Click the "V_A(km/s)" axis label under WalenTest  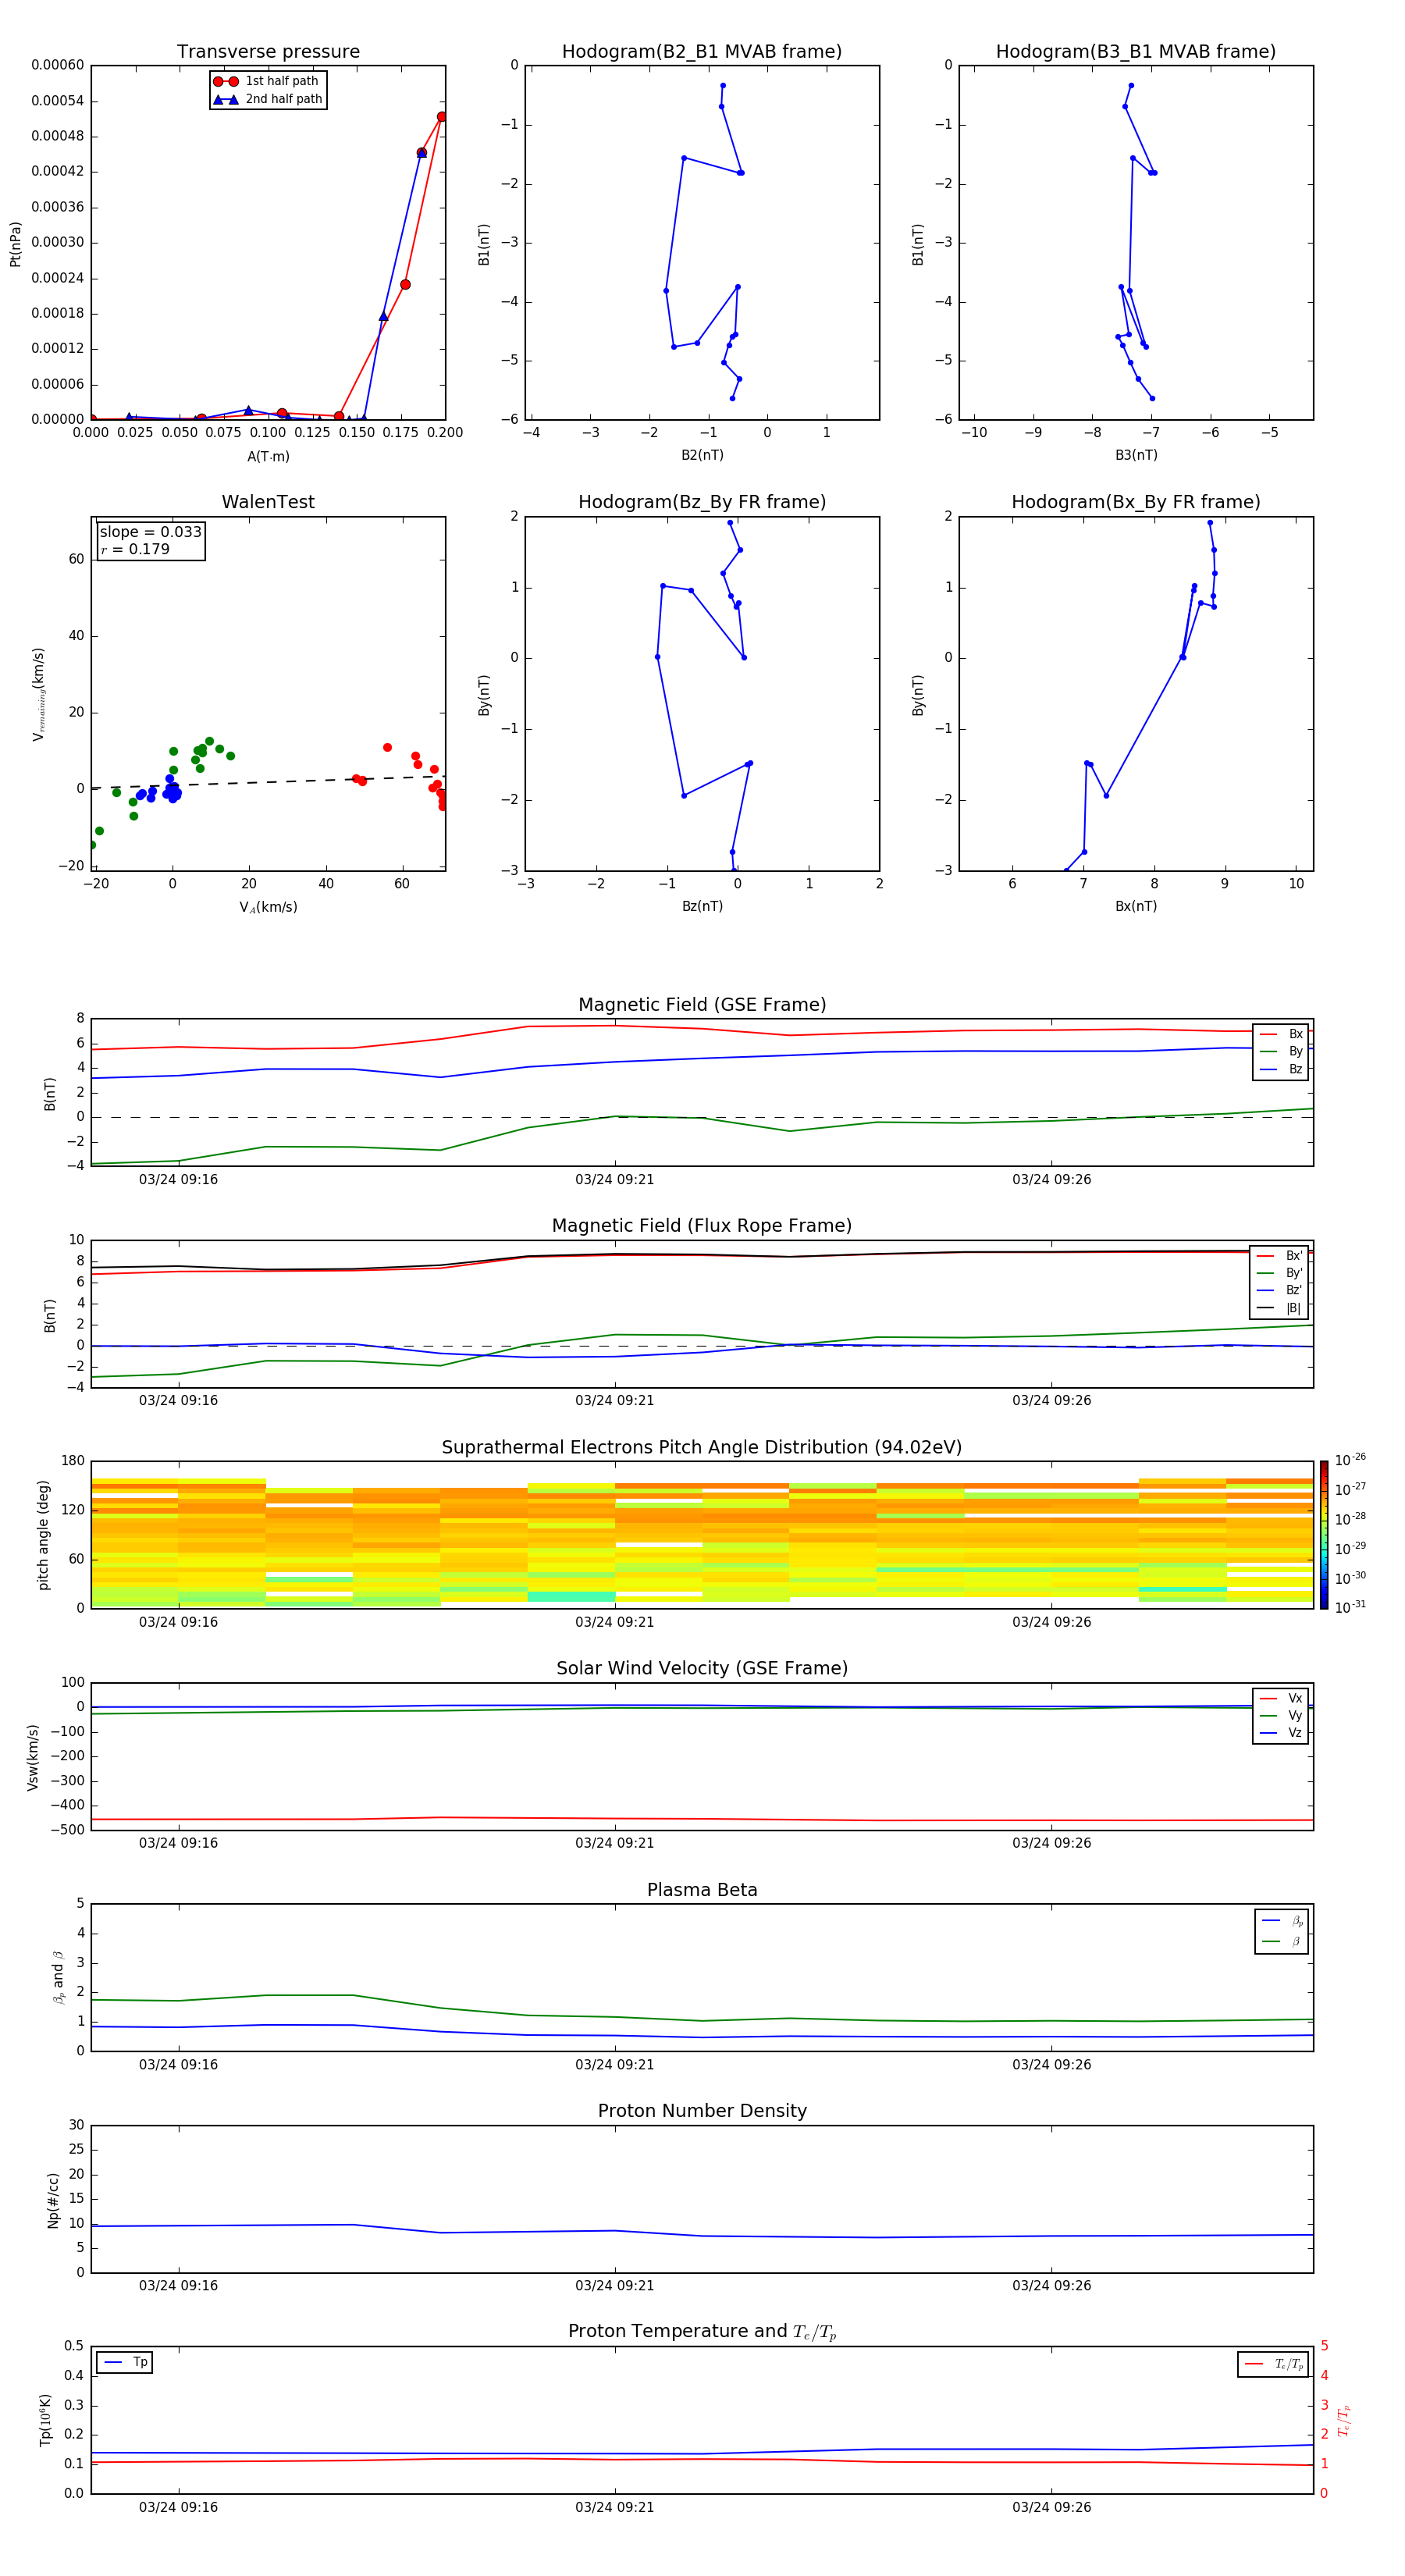point(268,907)
